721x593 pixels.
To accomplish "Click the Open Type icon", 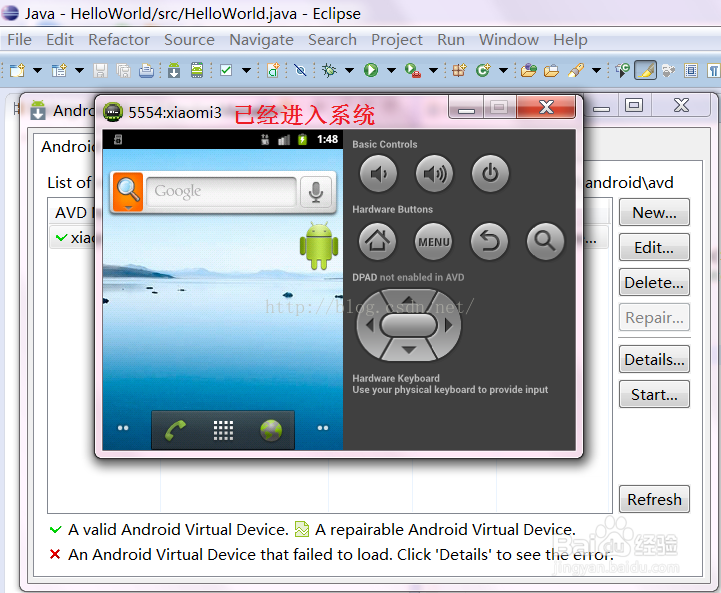I will 529,70.
